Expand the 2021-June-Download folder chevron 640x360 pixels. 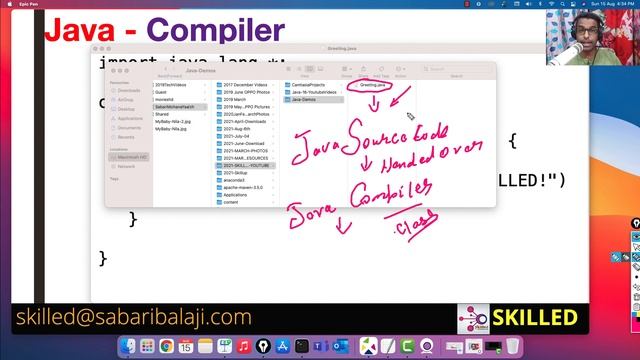273,144
